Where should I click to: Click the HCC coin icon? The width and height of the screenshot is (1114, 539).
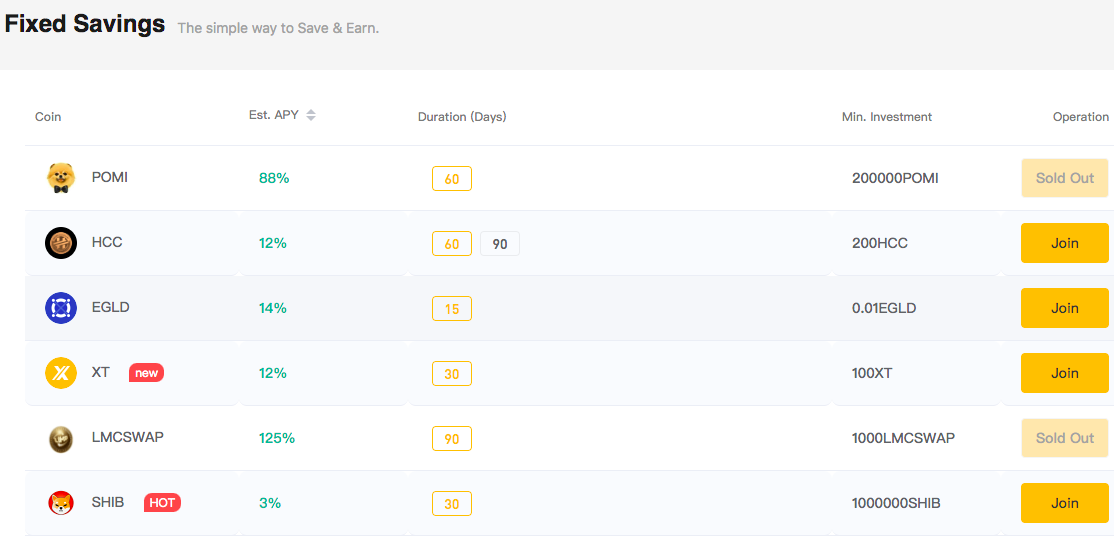(x=60, y=243)
